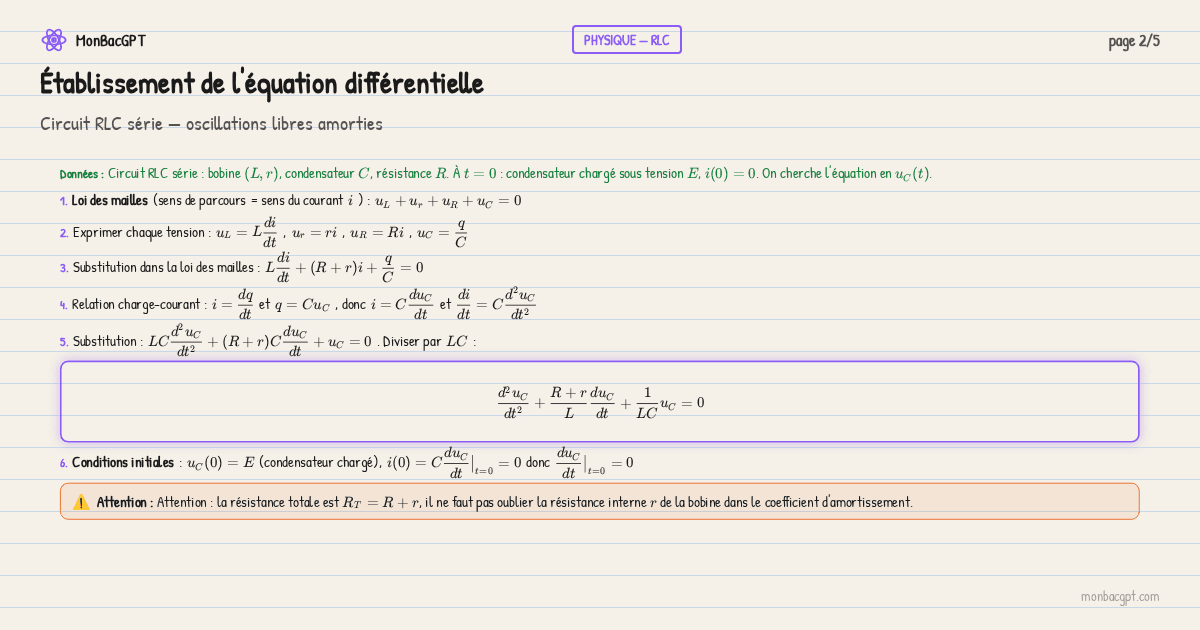Viewport: 1200px width, 630px height.
Task: Select the PHYSIQUE — RLC tab badge
Action: [627, 39]
